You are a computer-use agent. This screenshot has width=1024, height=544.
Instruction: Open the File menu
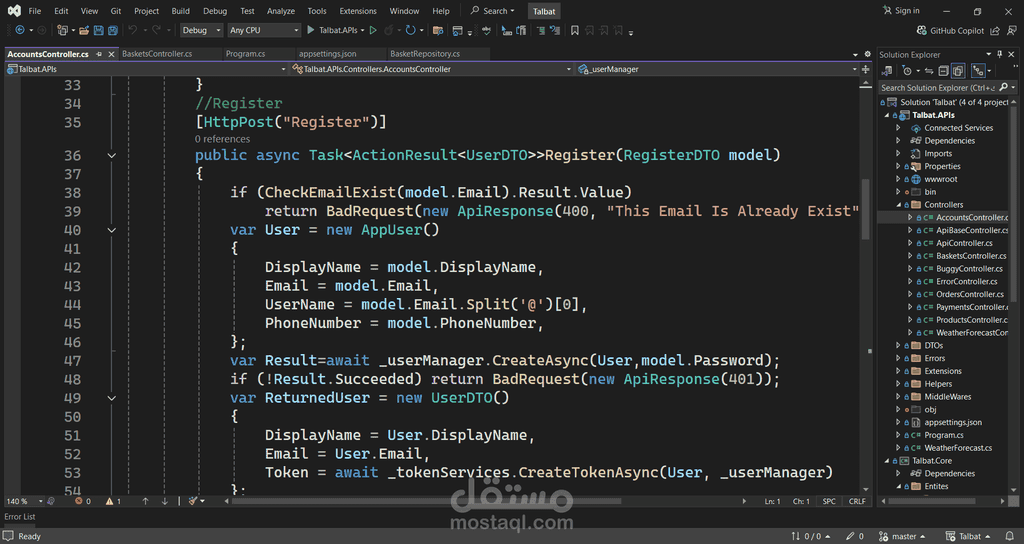tap(35, 11)
